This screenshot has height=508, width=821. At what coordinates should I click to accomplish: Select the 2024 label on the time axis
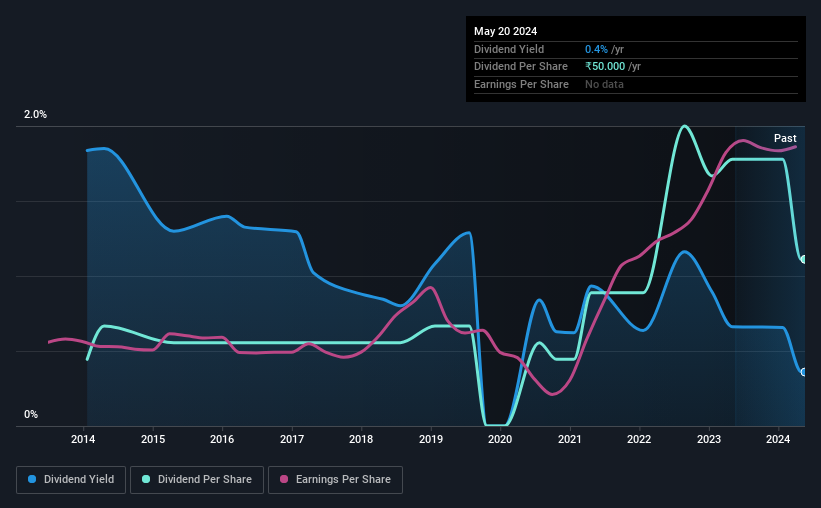point(778,439)
